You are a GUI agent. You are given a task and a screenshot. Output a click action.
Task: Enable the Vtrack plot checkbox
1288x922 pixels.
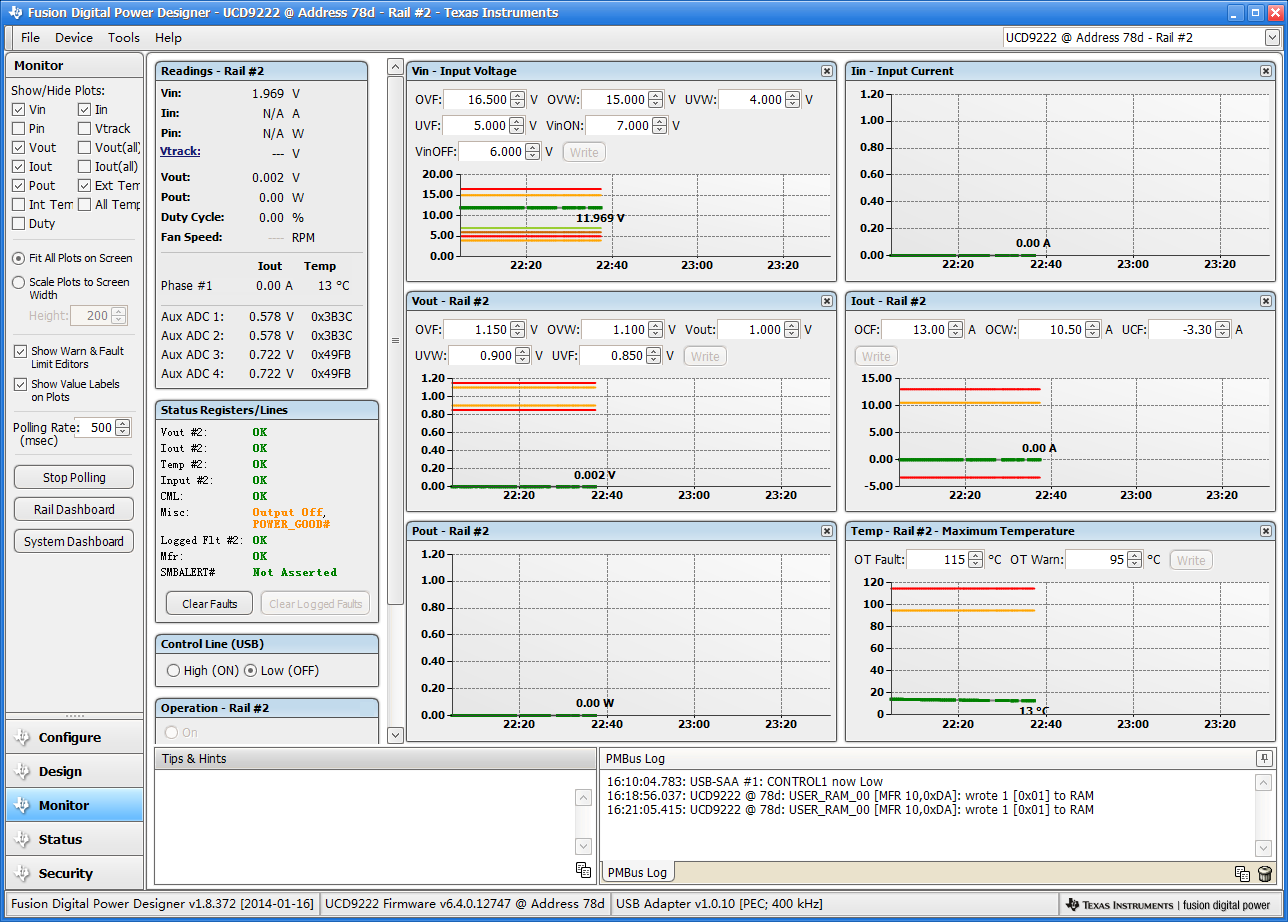coord(84,129)
